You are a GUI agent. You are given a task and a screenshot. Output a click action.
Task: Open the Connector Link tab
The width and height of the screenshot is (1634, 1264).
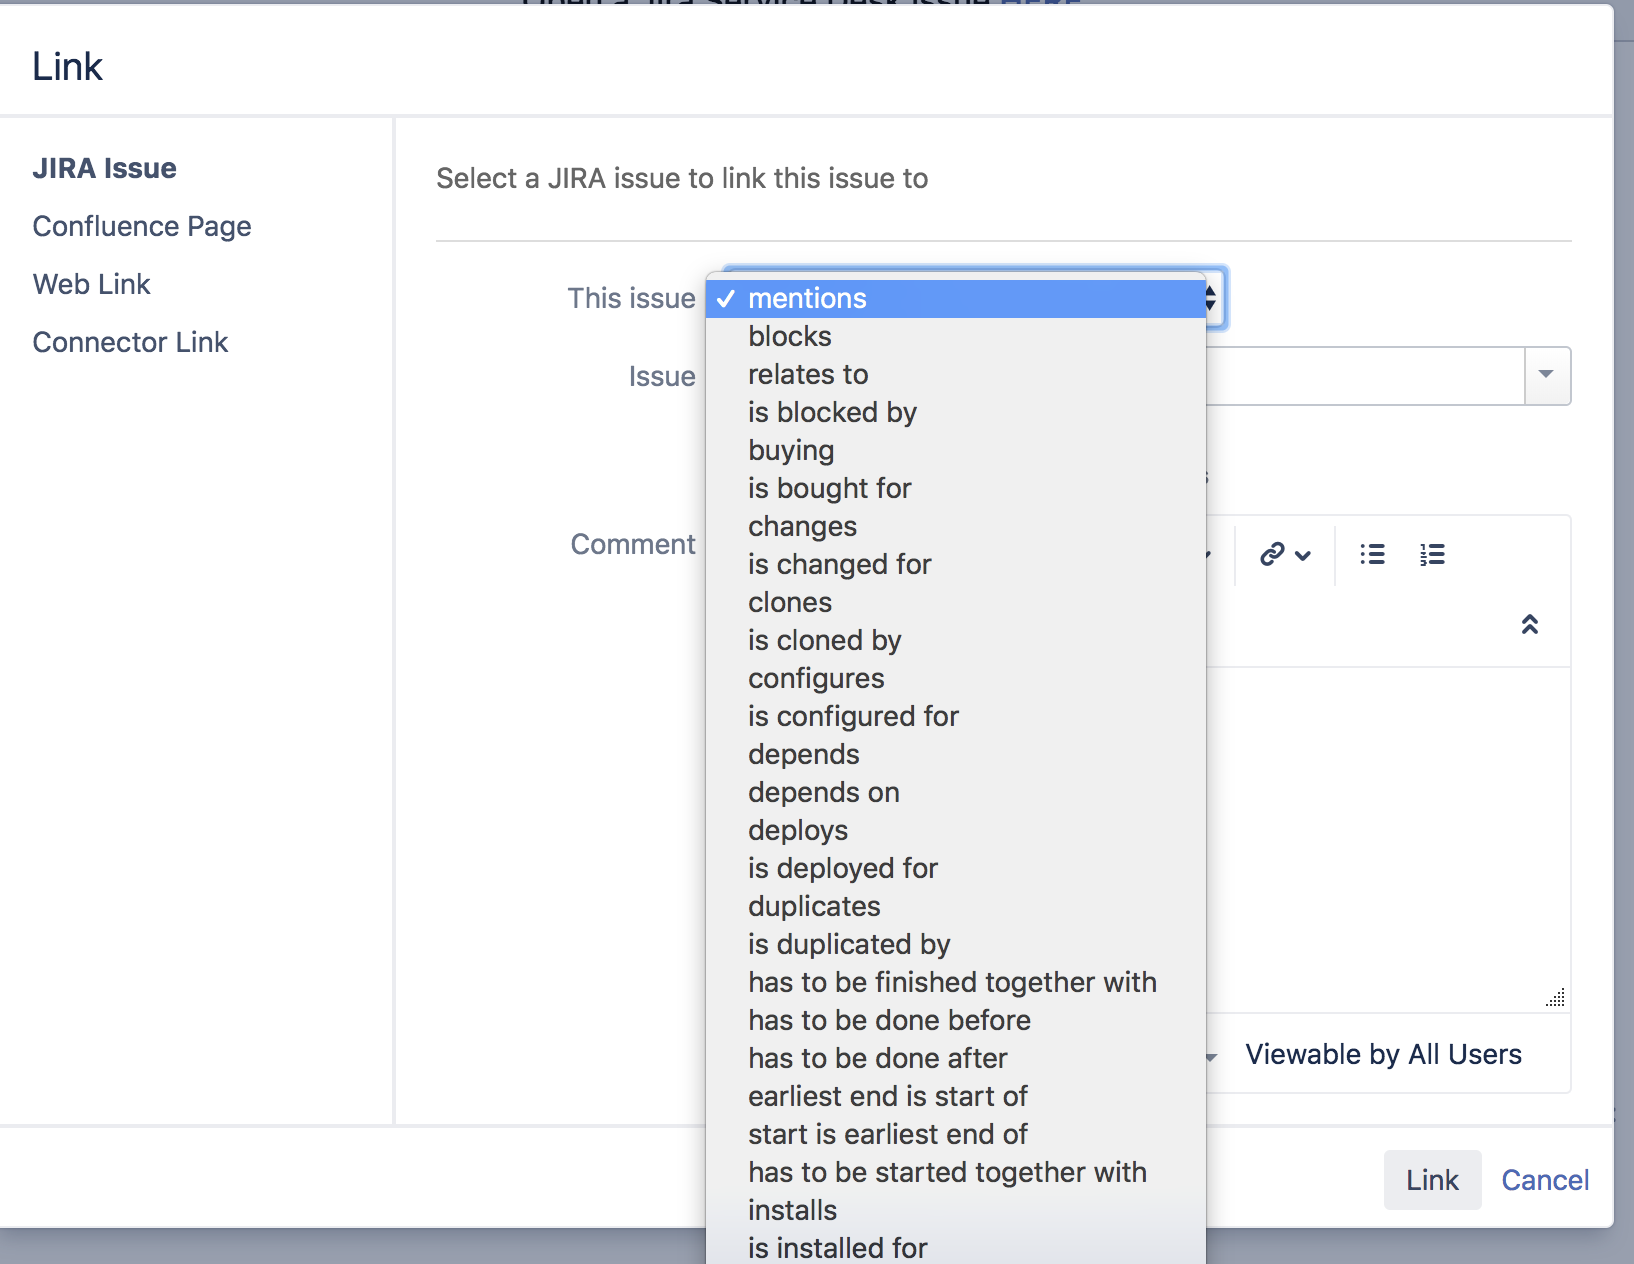point(131,342)
